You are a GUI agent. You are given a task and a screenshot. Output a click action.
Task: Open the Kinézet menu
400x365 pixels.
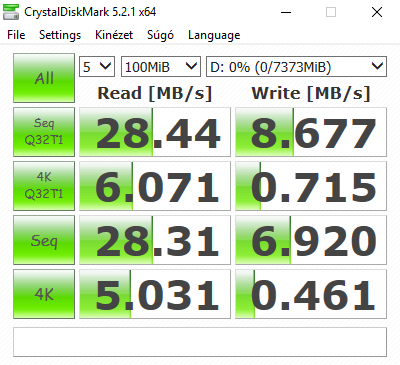tap(114, 35)
